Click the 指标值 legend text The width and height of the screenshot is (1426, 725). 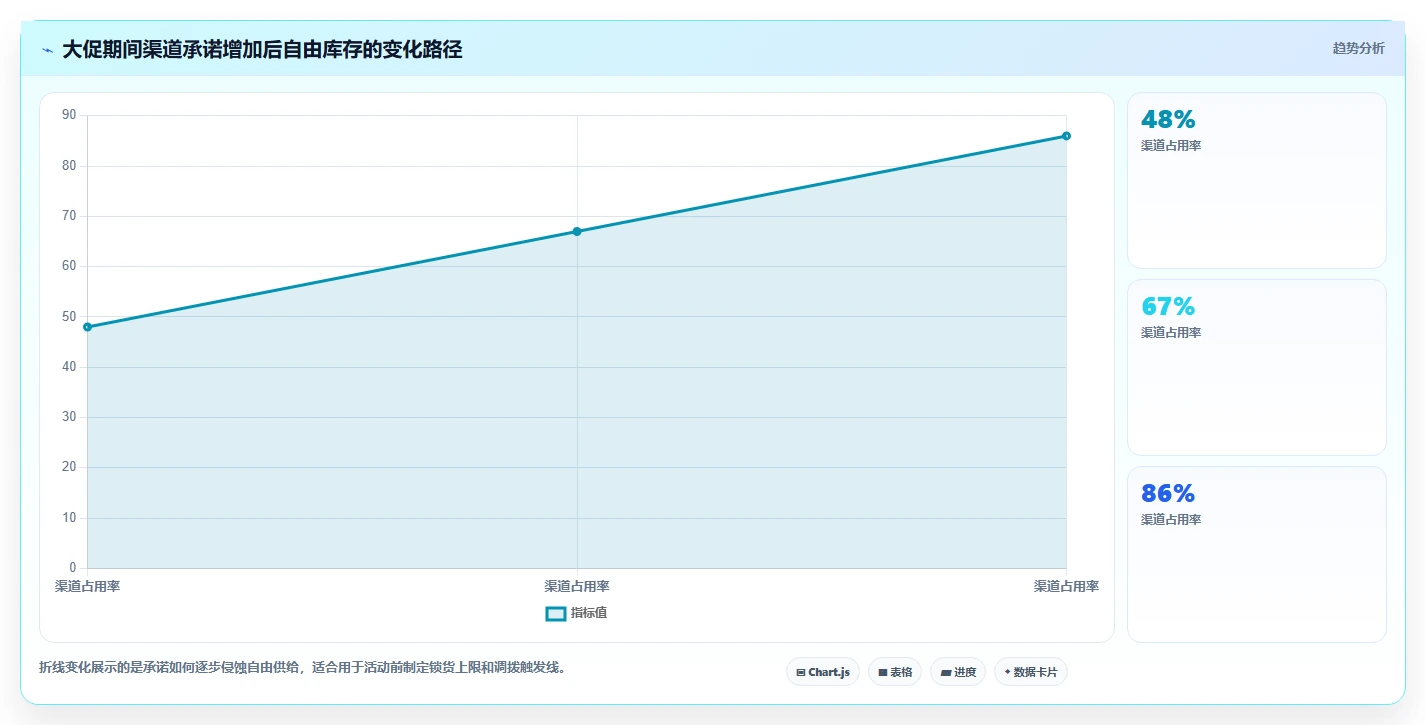589,613
